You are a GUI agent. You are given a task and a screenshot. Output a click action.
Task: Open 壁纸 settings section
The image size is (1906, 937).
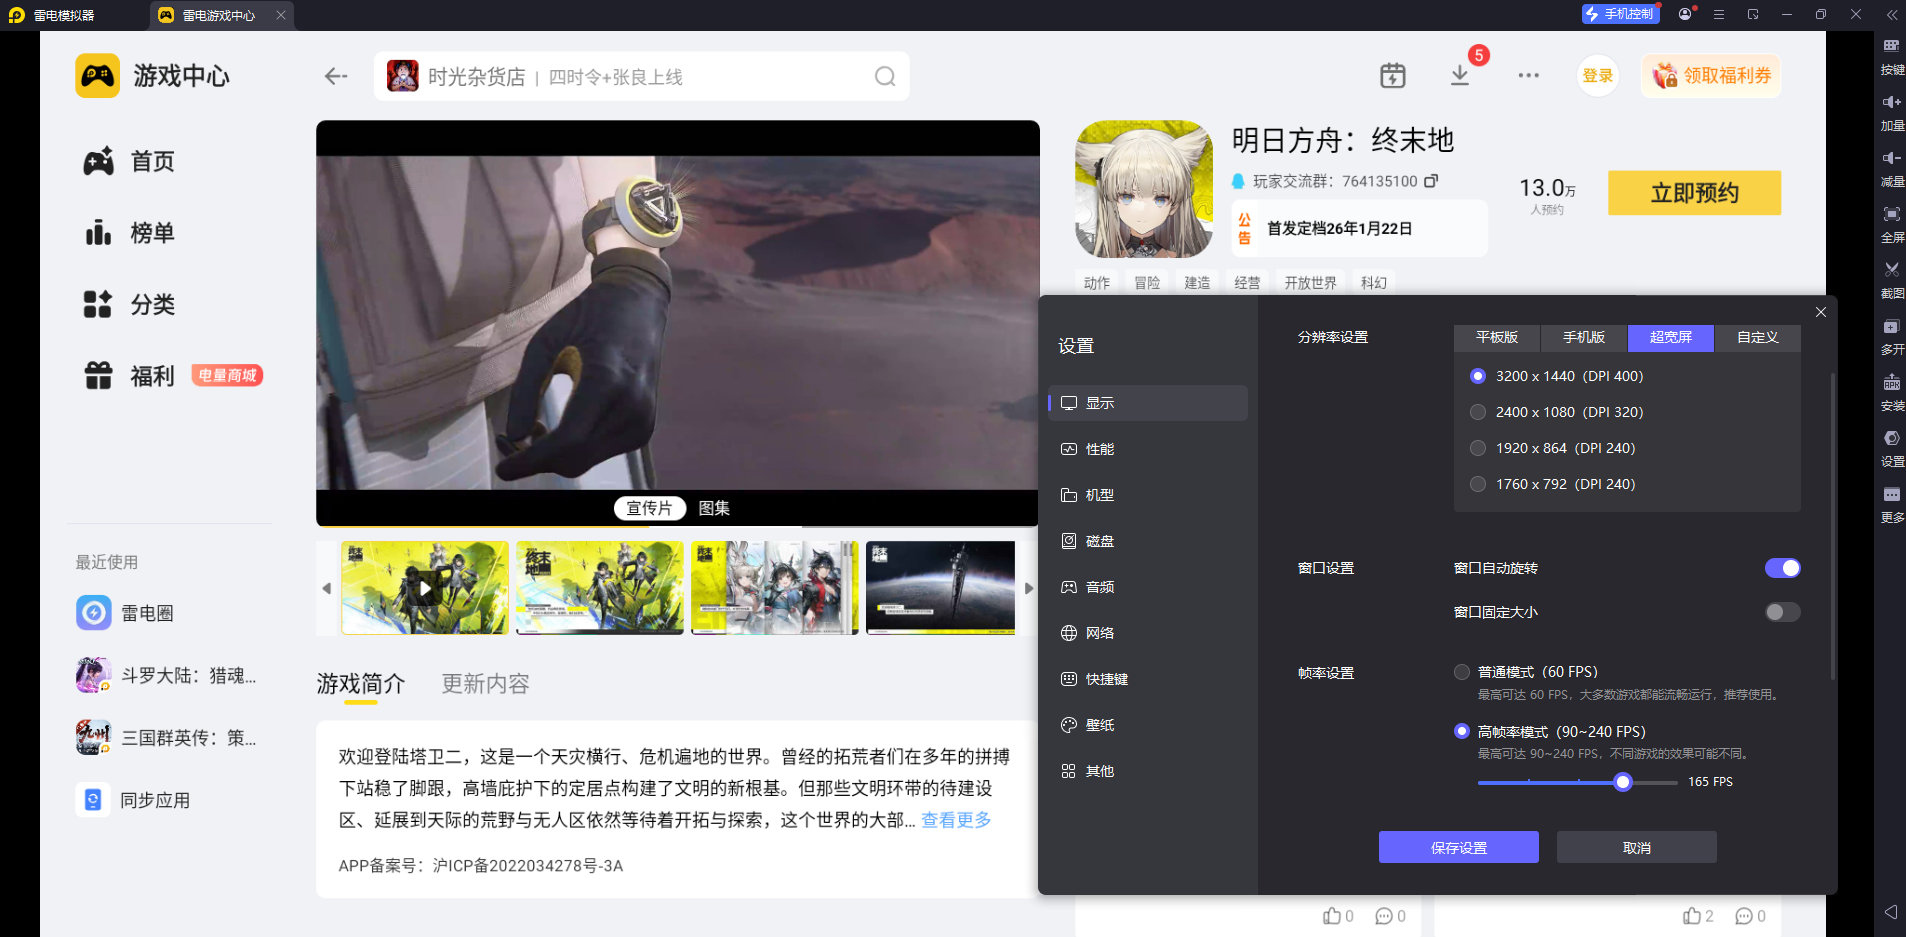(x=1148, y=725)
